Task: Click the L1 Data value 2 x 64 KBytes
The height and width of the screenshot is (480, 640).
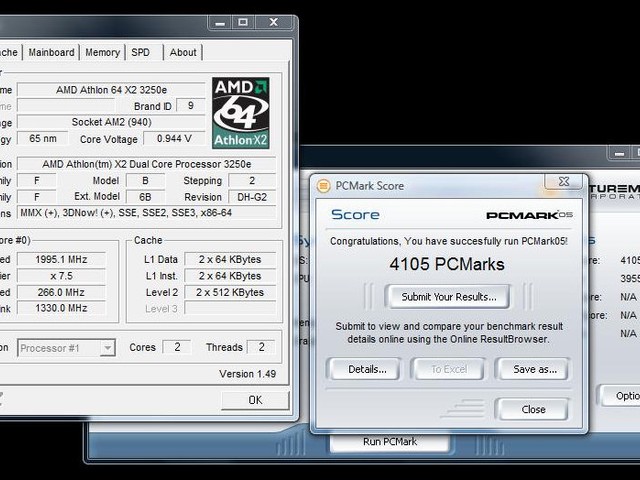Action: pos(230,259)
